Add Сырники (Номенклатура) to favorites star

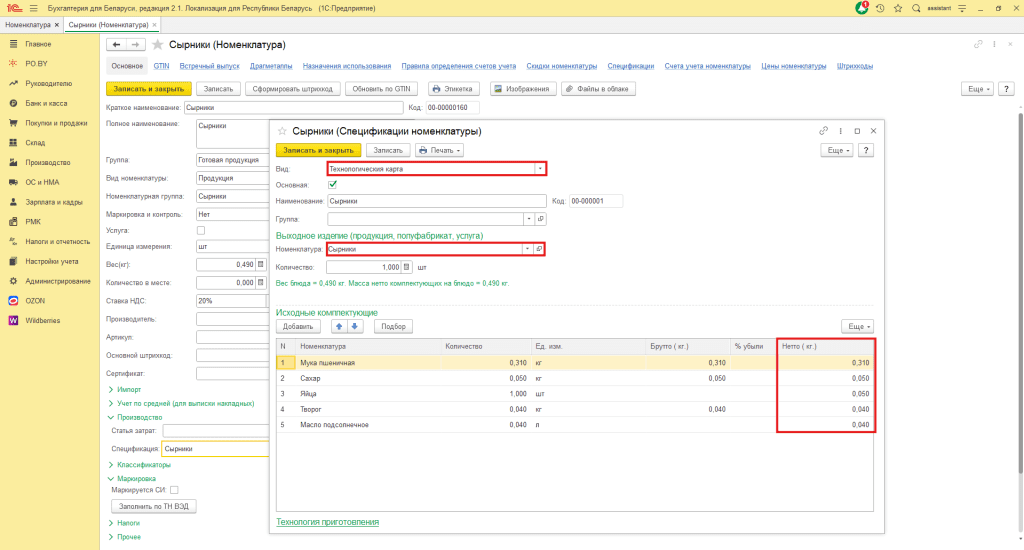pyautogui.click(x=157, y=44)
